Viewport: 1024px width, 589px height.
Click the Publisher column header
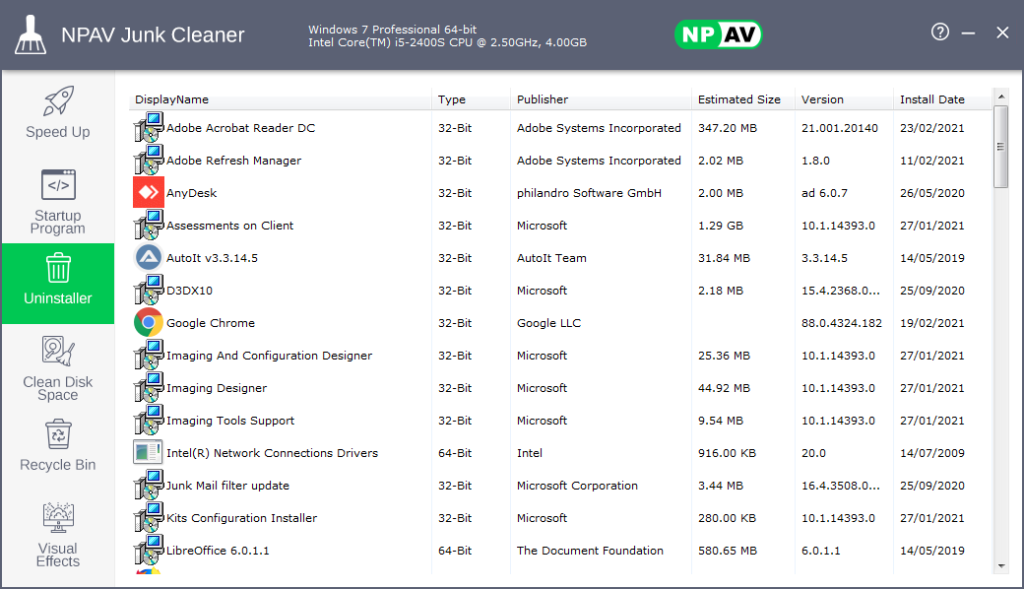click(542, 99)
